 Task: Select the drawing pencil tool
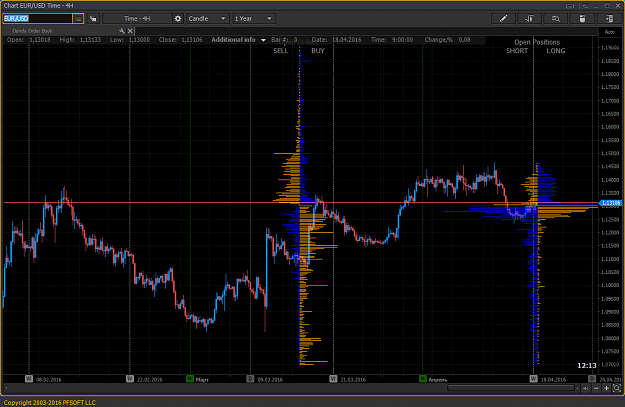tap(503, 18)
